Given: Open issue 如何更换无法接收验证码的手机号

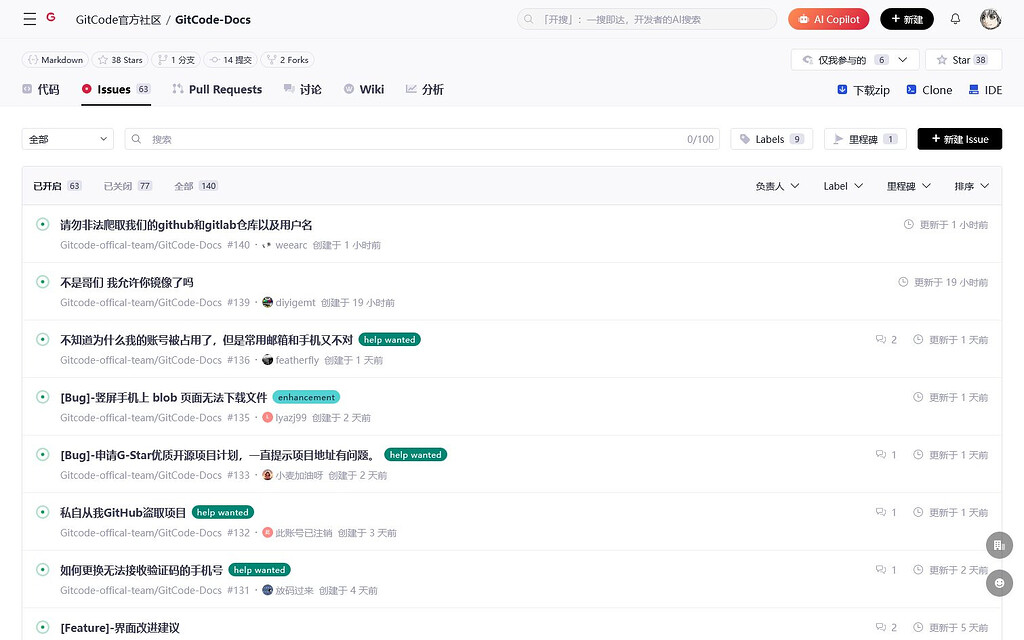Looking at the screenshot, I should coord(142,570).
